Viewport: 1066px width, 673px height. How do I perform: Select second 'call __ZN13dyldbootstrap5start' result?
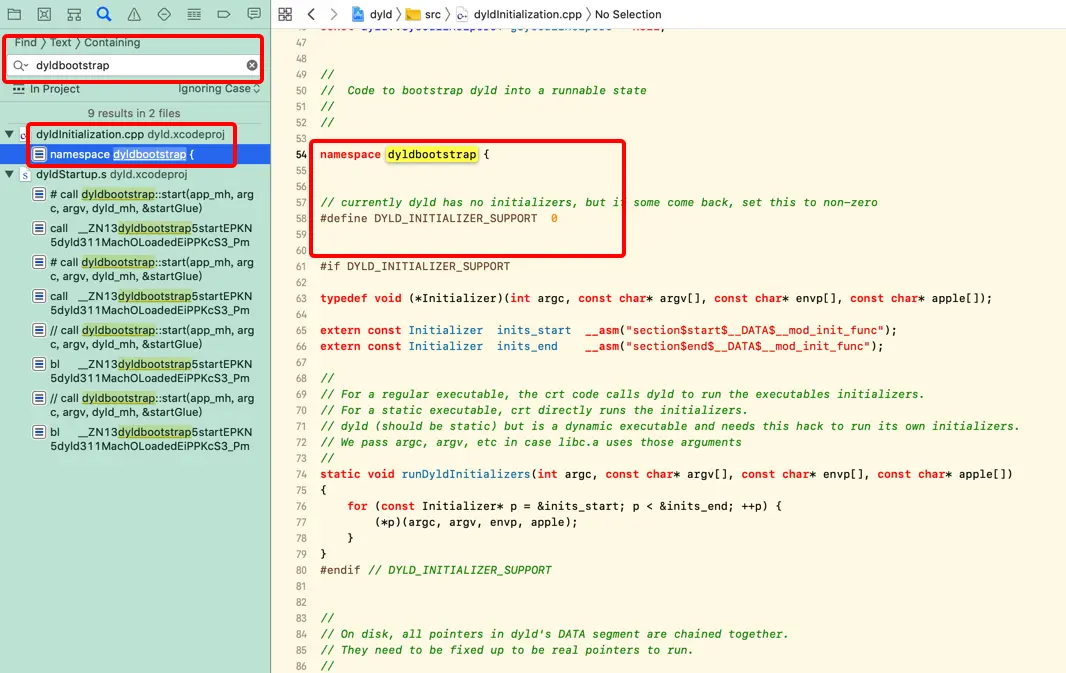(151, 303)
